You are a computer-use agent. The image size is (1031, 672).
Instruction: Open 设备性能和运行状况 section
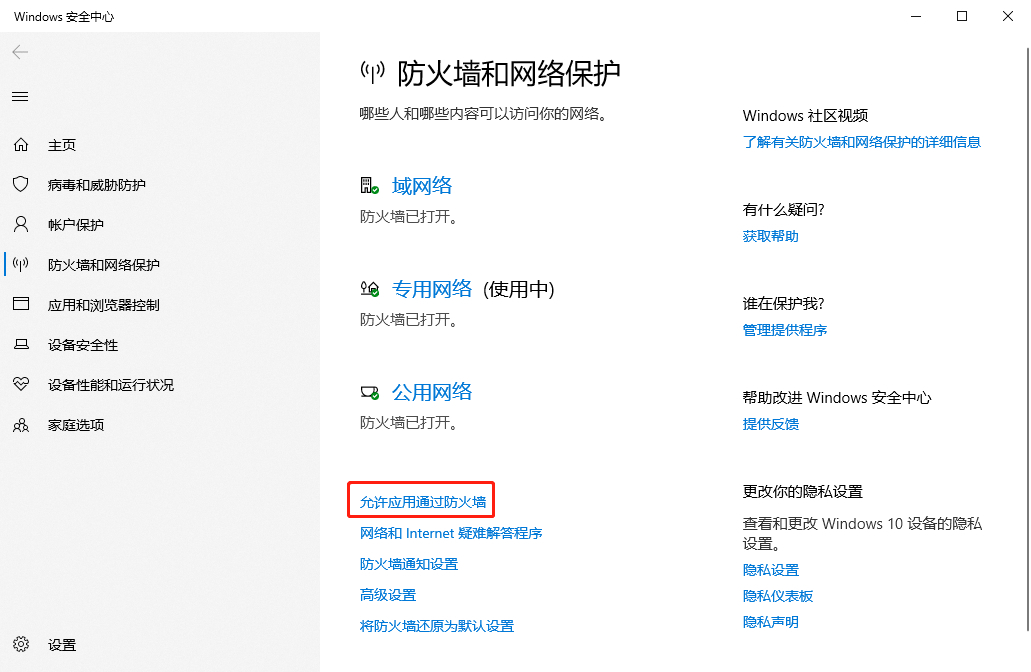point(111,385)
